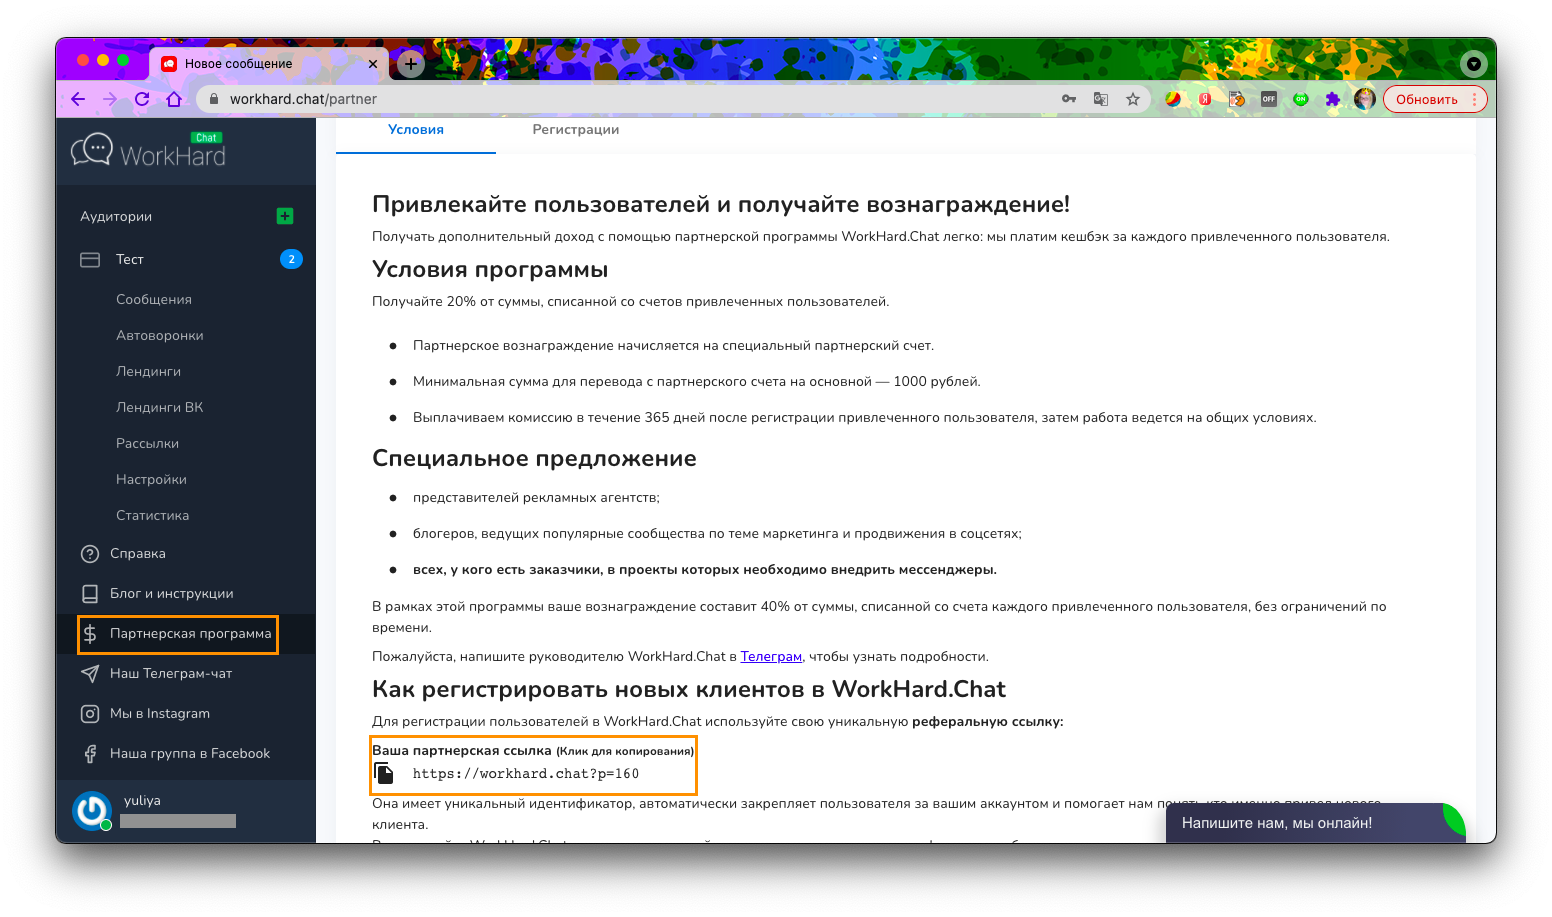Open Сообщения in the sidebar
The image size is (1552, 917).
[154, 299]
